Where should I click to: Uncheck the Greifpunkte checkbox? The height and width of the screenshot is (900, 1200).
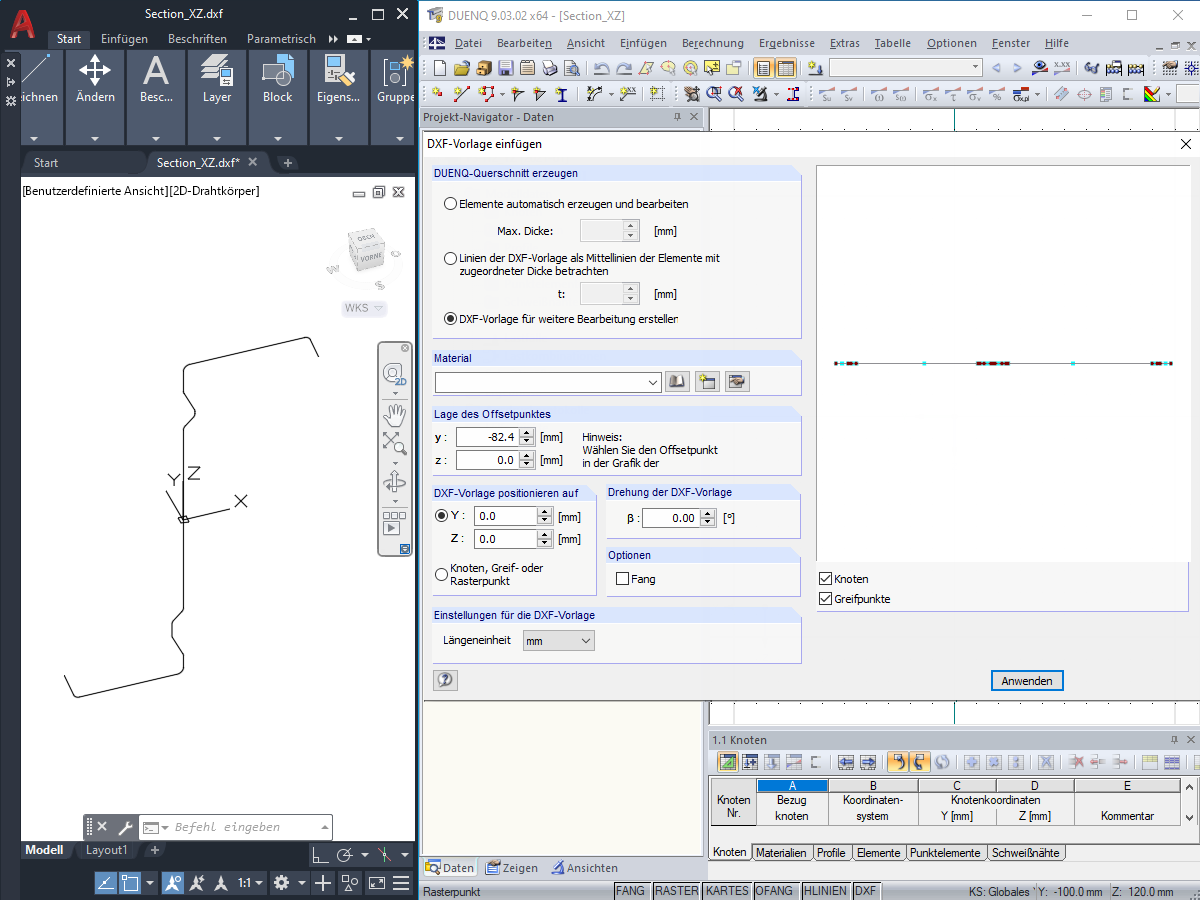825,599
